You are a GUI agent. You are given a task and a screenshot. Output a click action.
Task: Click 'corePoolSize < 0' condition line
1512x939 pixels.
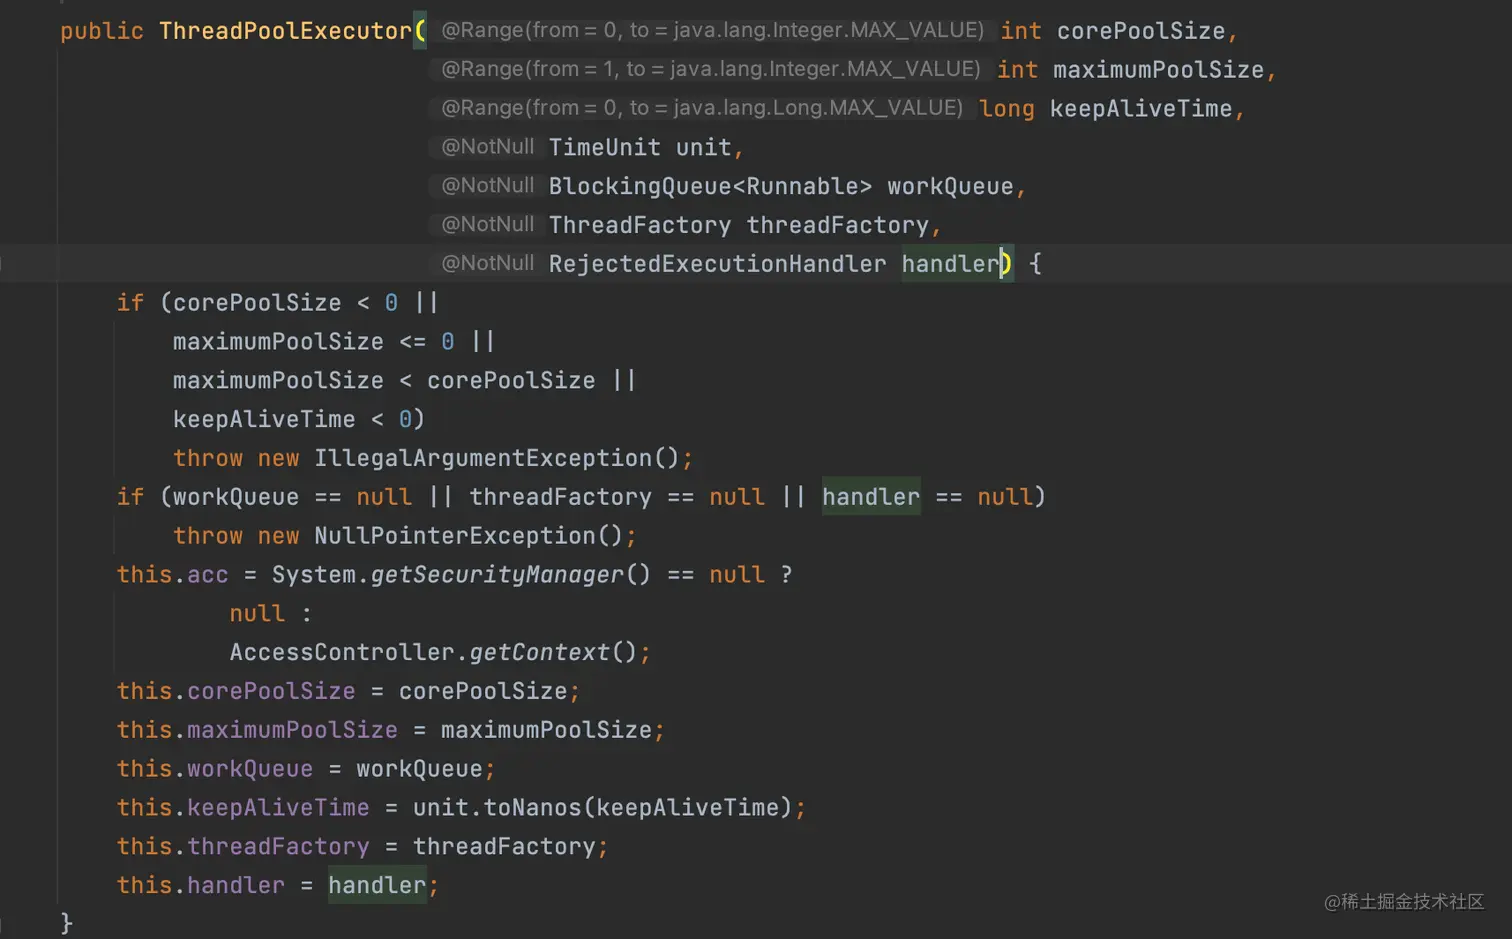click(277, 303)
